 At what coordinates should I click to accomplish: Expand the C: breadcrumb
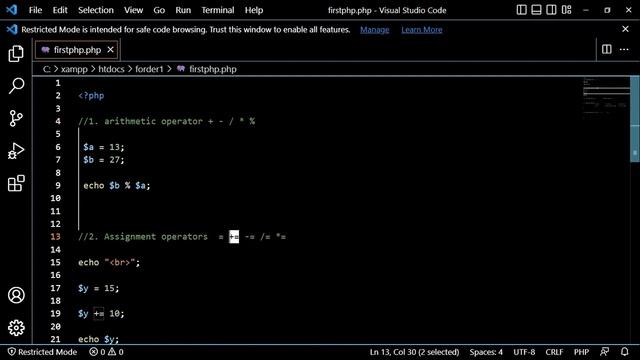tap(47, 69)
